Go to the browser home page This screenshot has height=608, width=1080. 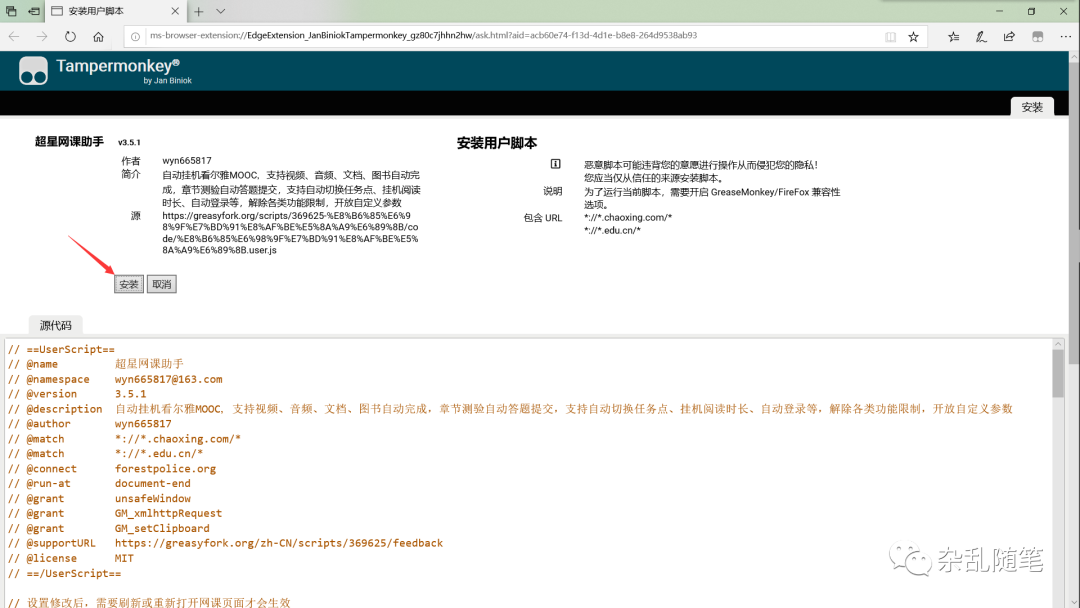pyautogui.click(x=98, y=36)
